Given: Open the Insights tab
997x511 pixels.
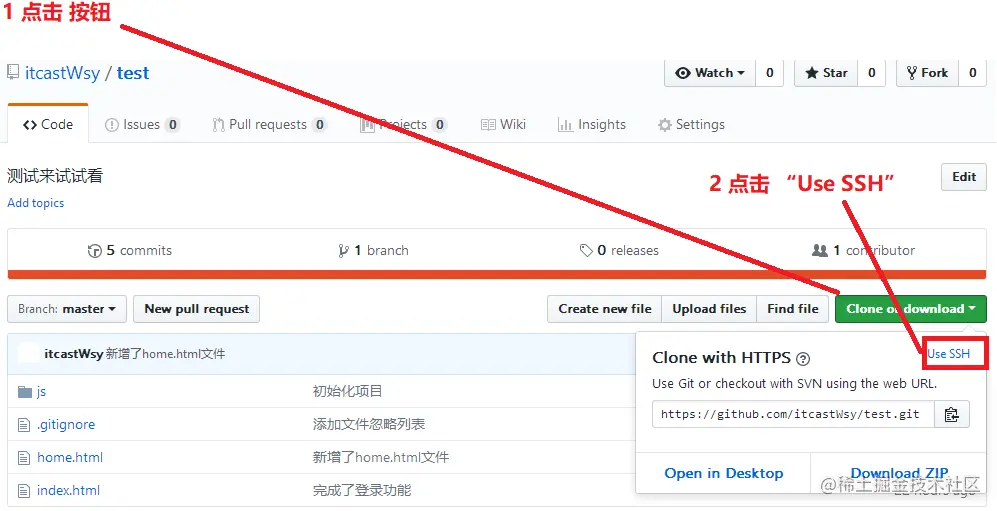Looking at the screenshot, I should coord(591,125).
